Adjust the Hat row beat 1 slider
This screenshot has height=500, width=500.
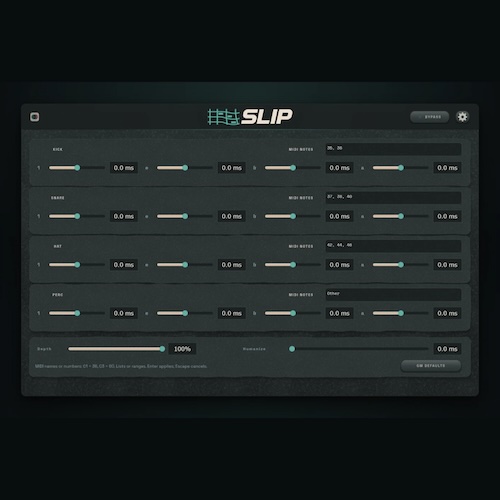[x=77, y=265]
